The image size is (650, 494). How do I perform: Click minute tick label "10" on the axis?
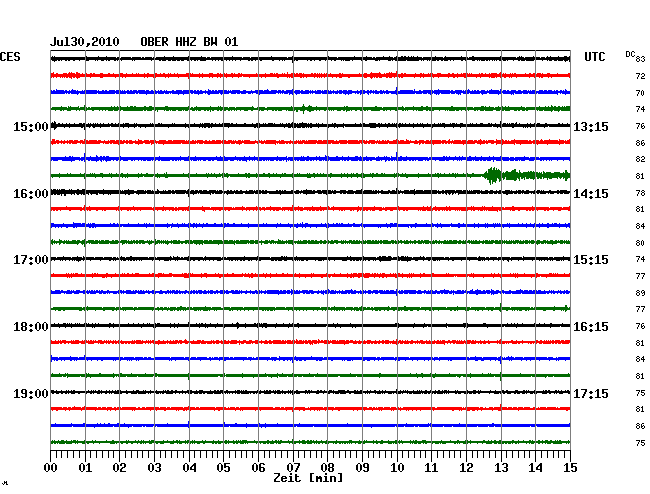pyautogui.click(x=397, y=468)
